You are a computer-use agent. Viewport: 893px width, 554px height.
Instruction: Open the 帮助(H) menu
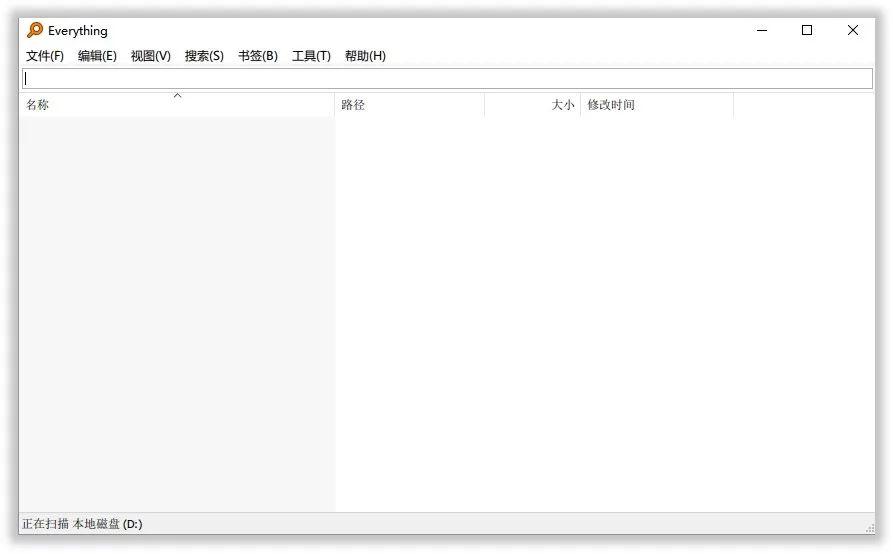click(365, 56)
